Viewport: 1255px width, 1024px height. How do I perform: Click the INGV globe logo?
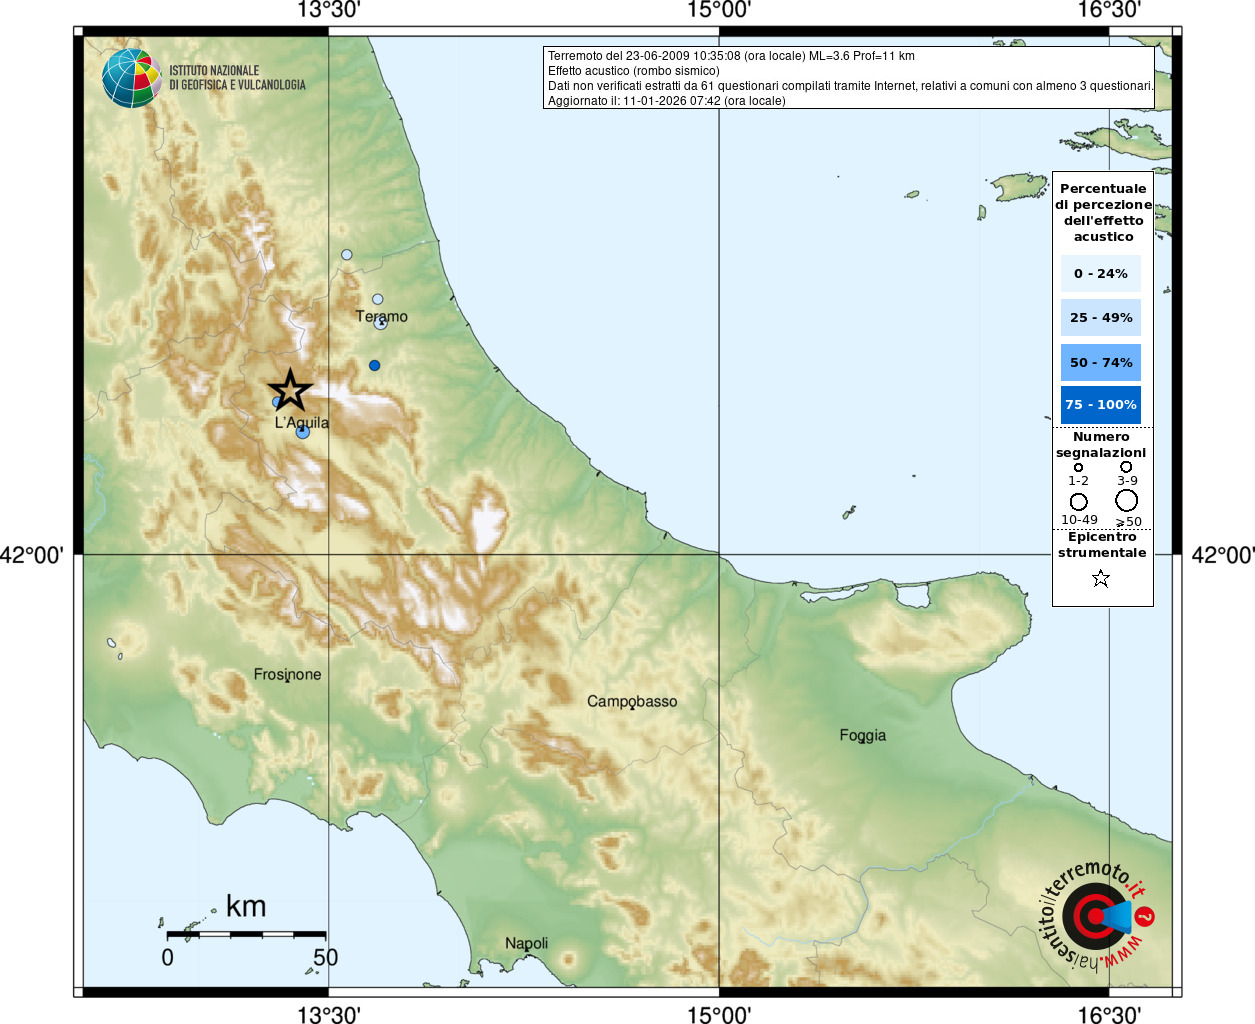click(132, 78)
